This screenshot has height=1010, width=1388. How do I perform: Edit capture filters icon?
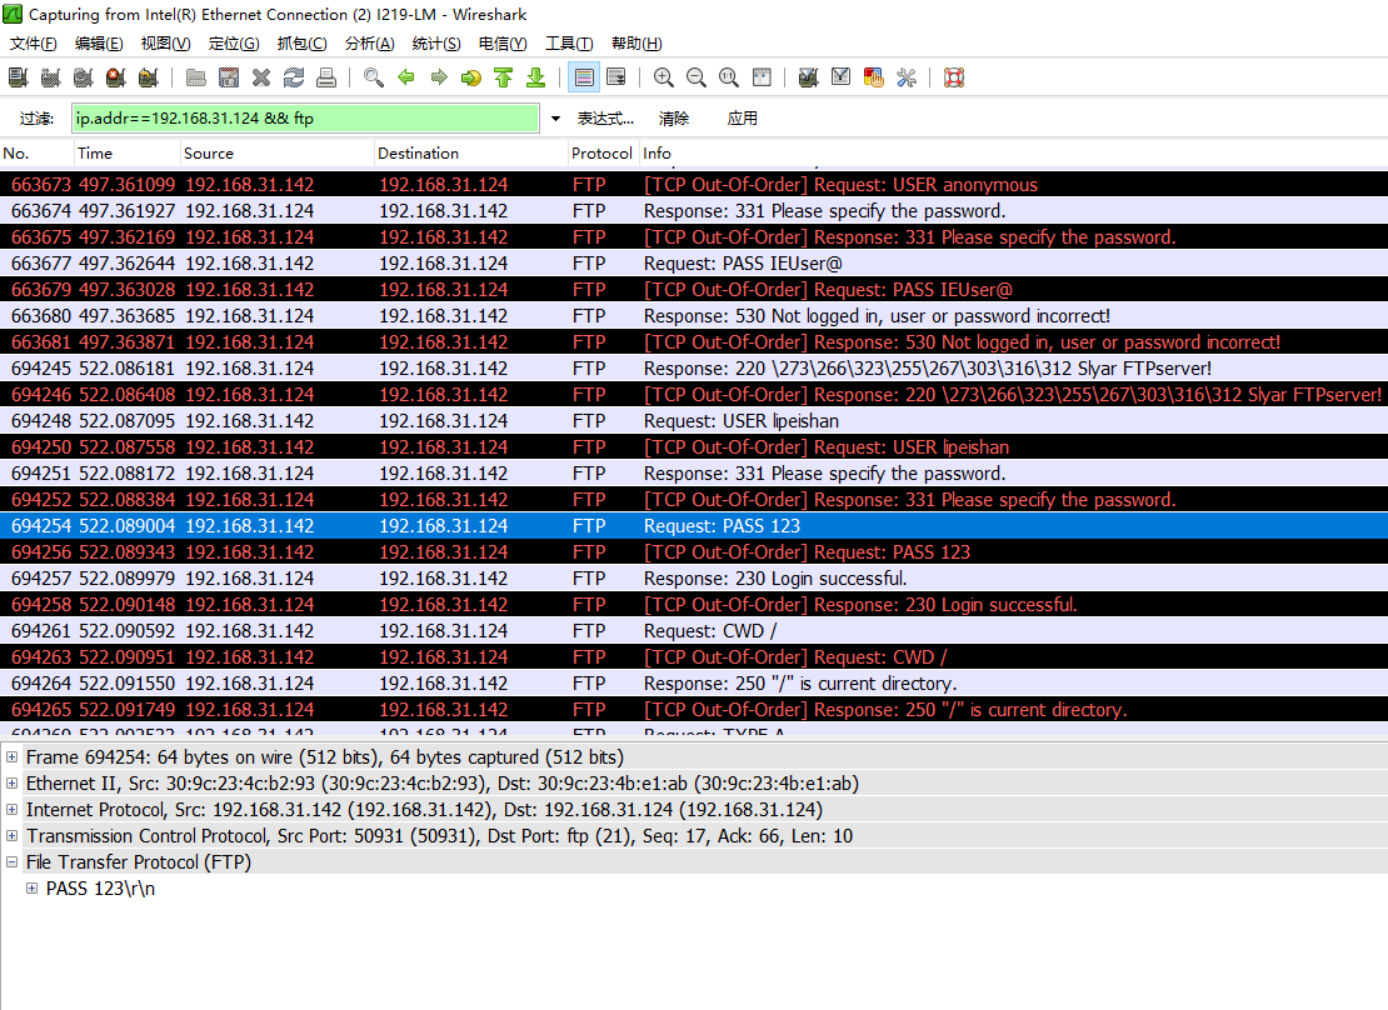pyautogui.click(x=808, y=78)
